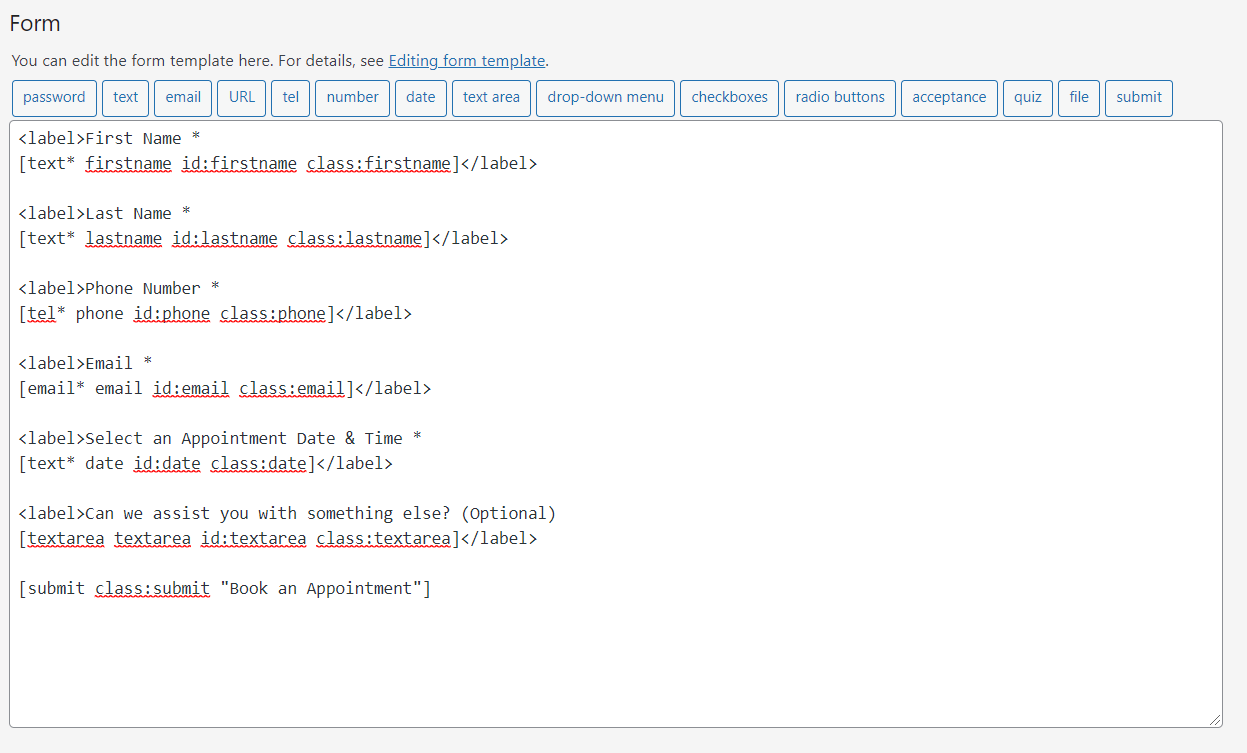Insert a quiz tag
1247x753 pixels.
(1027, 98)
